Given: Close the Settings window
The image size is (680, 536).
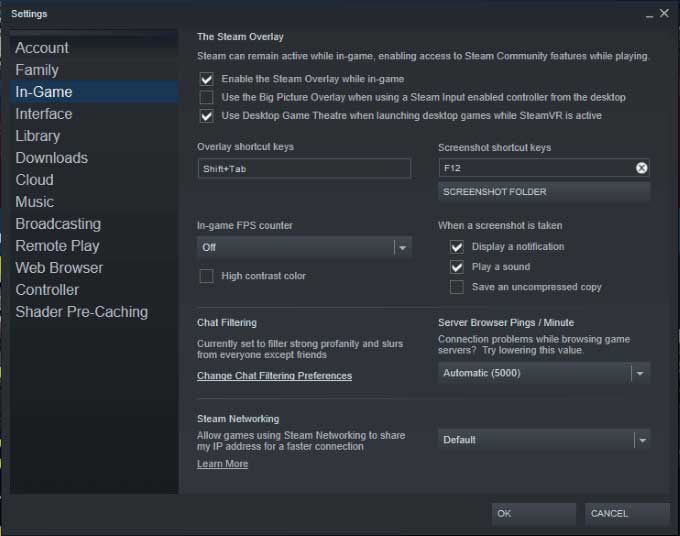Looking at the screenshot, I should 664,13.
